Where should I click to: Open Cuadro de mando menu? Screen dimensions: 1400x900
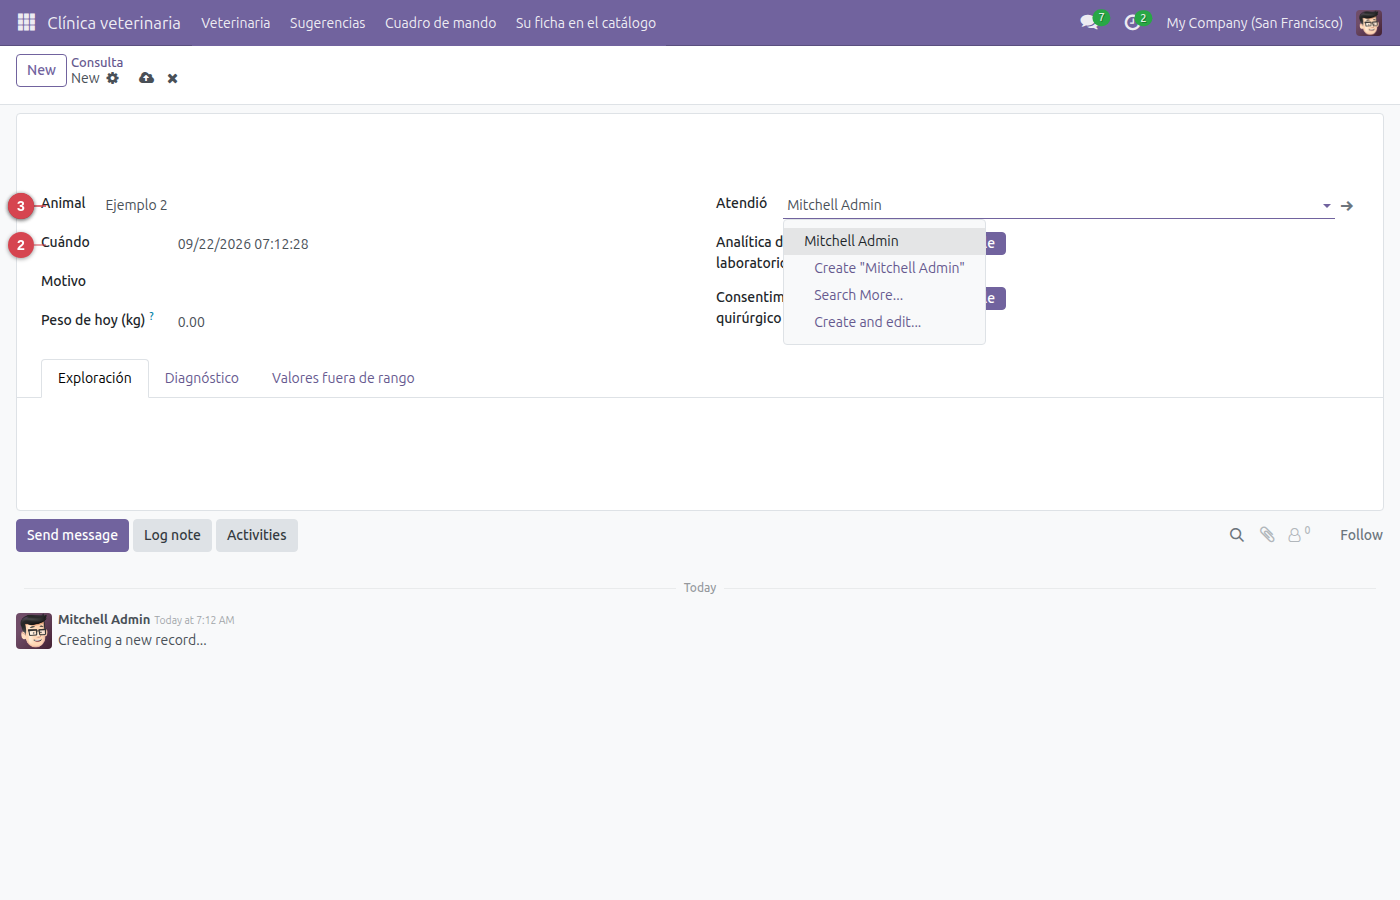click(x=440, y=23)
